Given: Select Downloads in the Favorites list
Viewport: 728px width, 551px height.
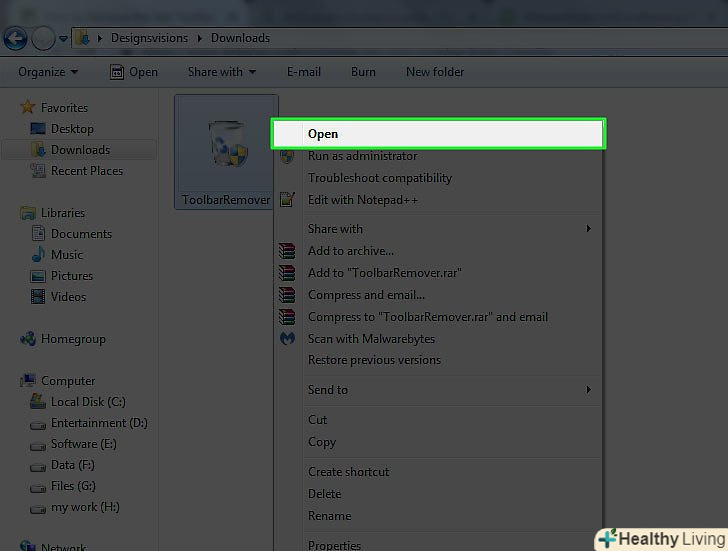Looking at the screenshot, I should (80, 150).
